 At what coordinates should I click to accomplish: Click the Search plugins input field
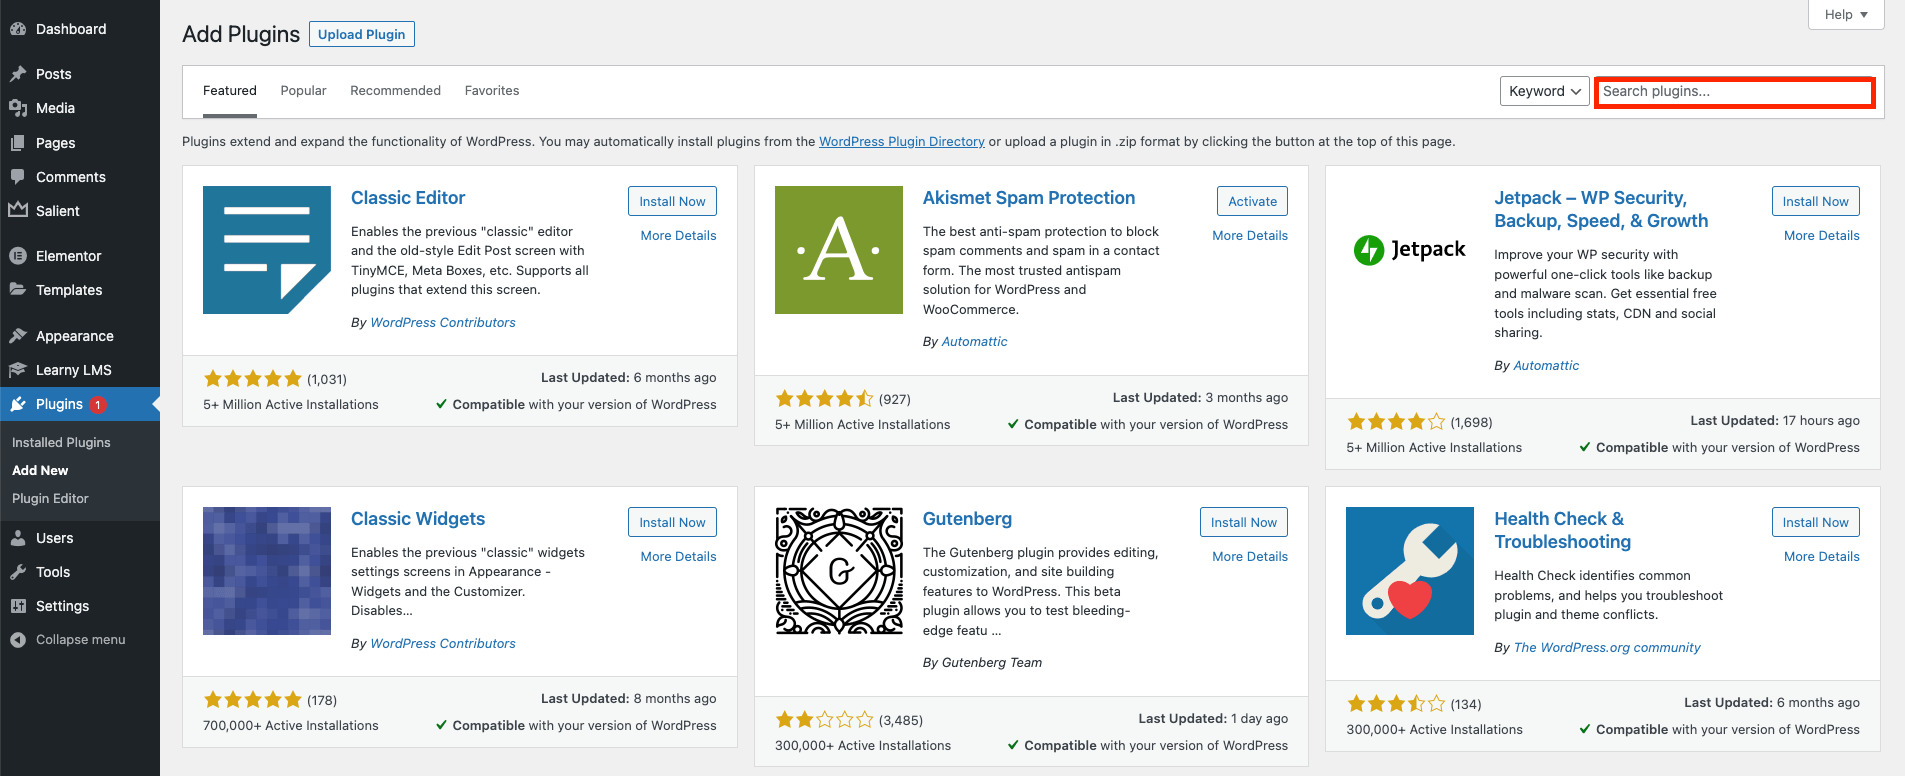1735,91
